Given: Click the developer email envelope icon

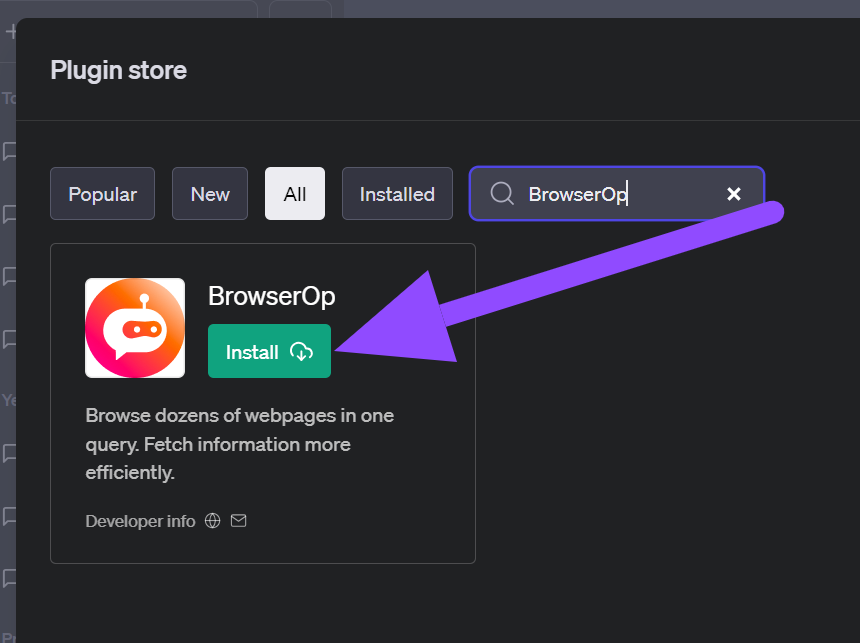Looking at the screenshot, I should coord(238,521).
